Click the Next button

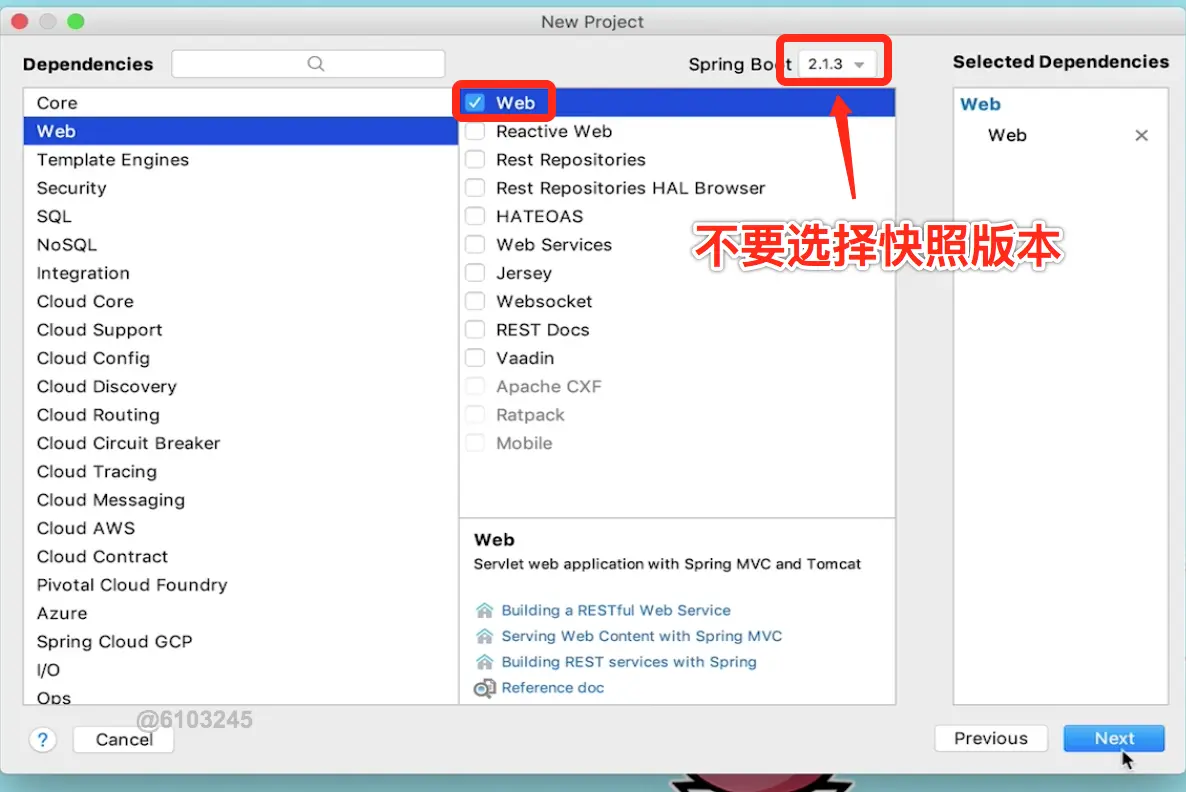click(x=1113, y=738)
